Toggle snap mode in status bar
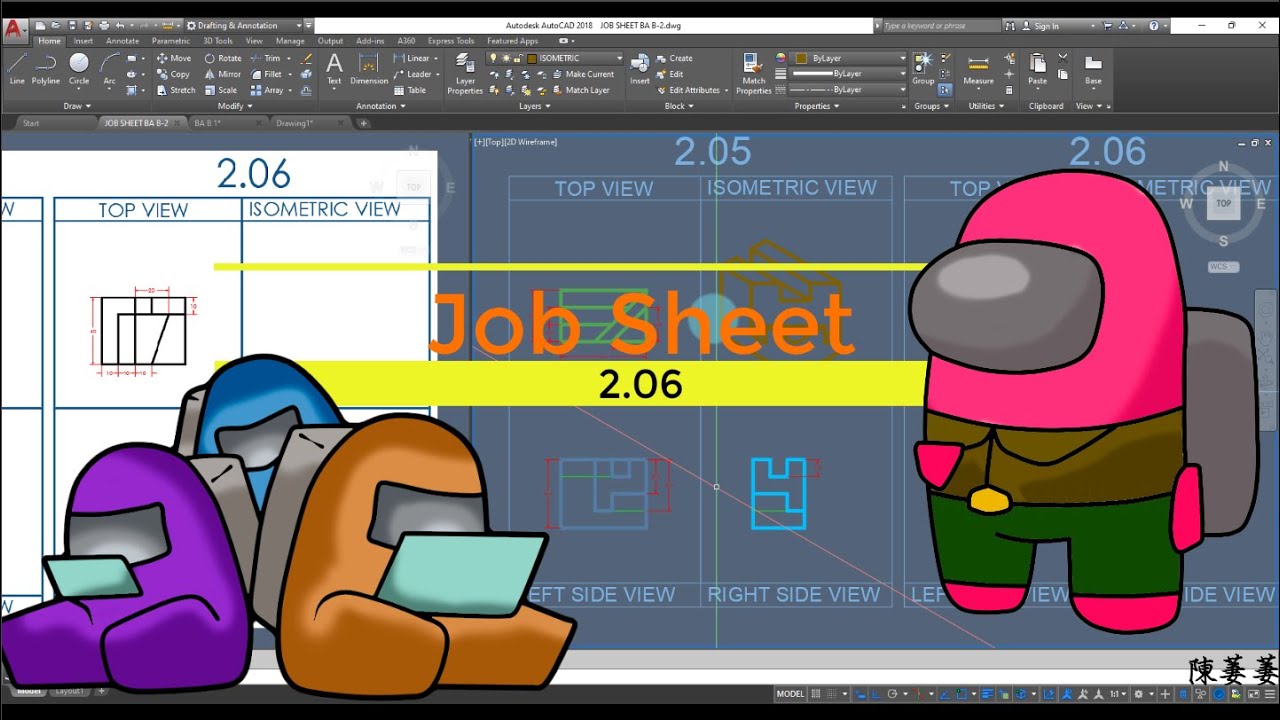Screen dimensions: 1280x720 coord(831,694)
